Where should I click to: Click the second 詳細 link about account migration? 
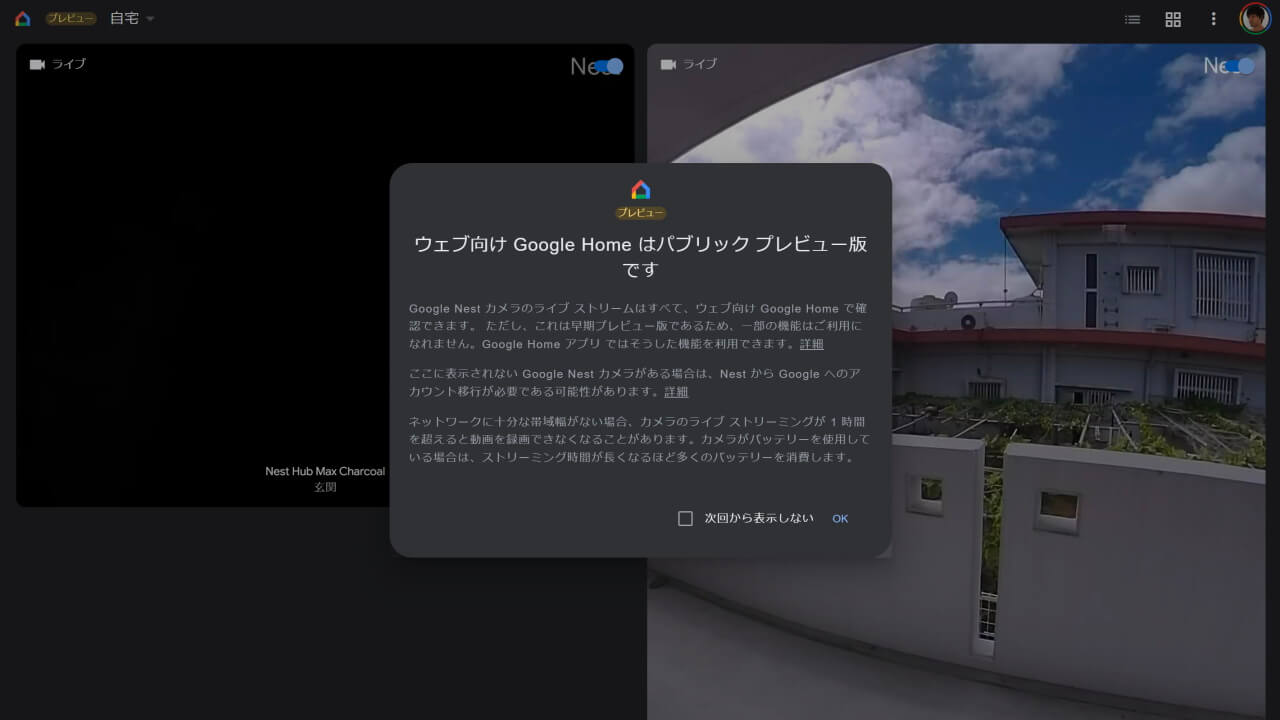point(675,392)
